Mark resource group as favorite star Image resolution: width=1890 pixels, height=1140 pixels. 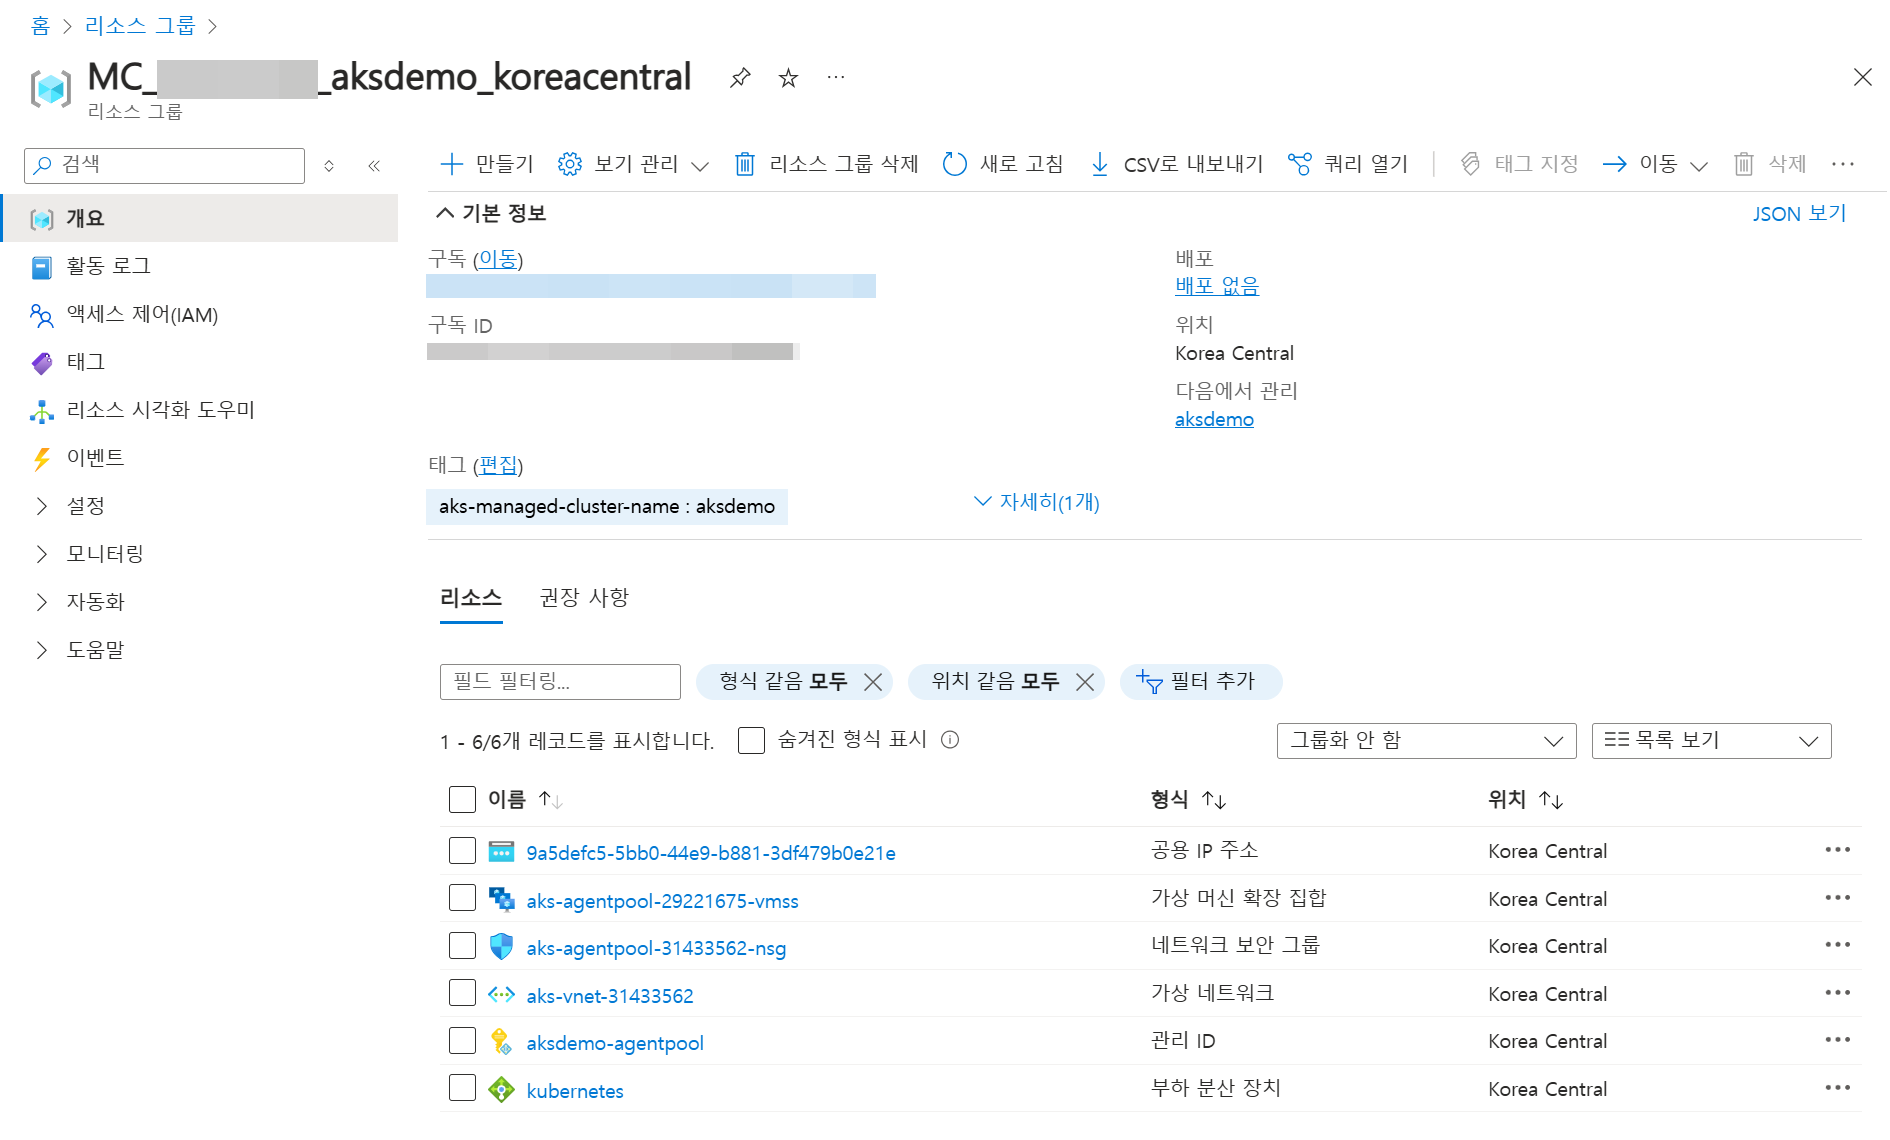point(788,78)
